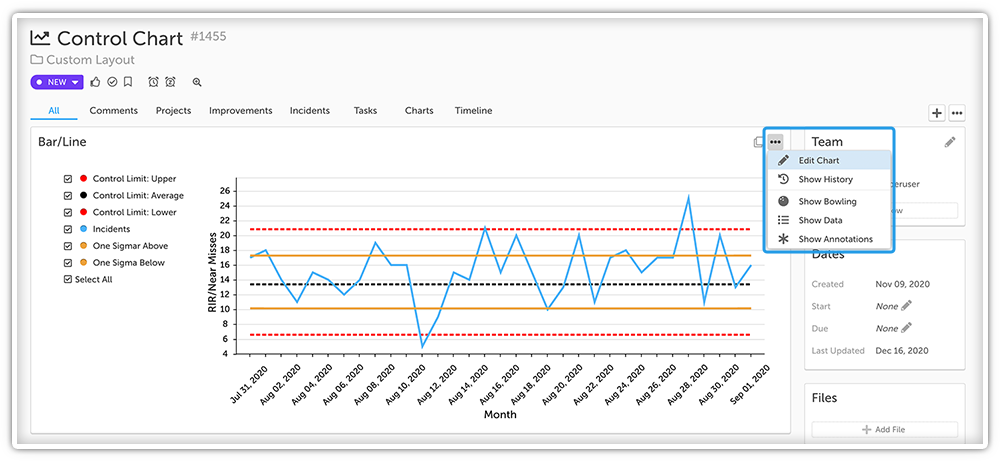
Task: Click the red Control Limit: Upper swatch
Action: point(84,179)
